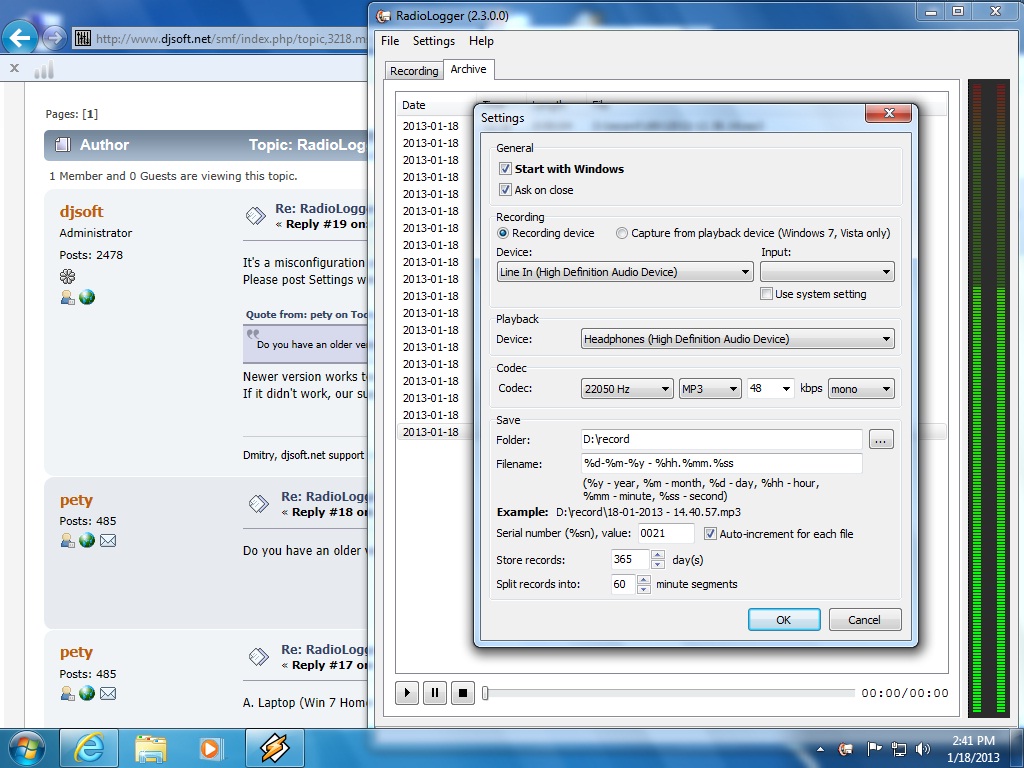Image resolution: width=1024 pixels, height=768 pixels.
Task: Open the File menu
Action: tap(390, 40)
